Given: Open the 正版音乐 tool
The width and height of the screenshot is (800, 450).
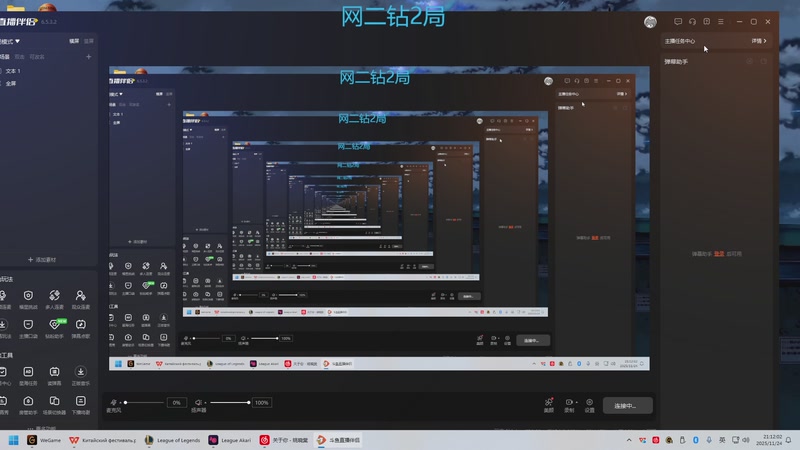Looking at the screenshot, I should click(x=81, y=376).
